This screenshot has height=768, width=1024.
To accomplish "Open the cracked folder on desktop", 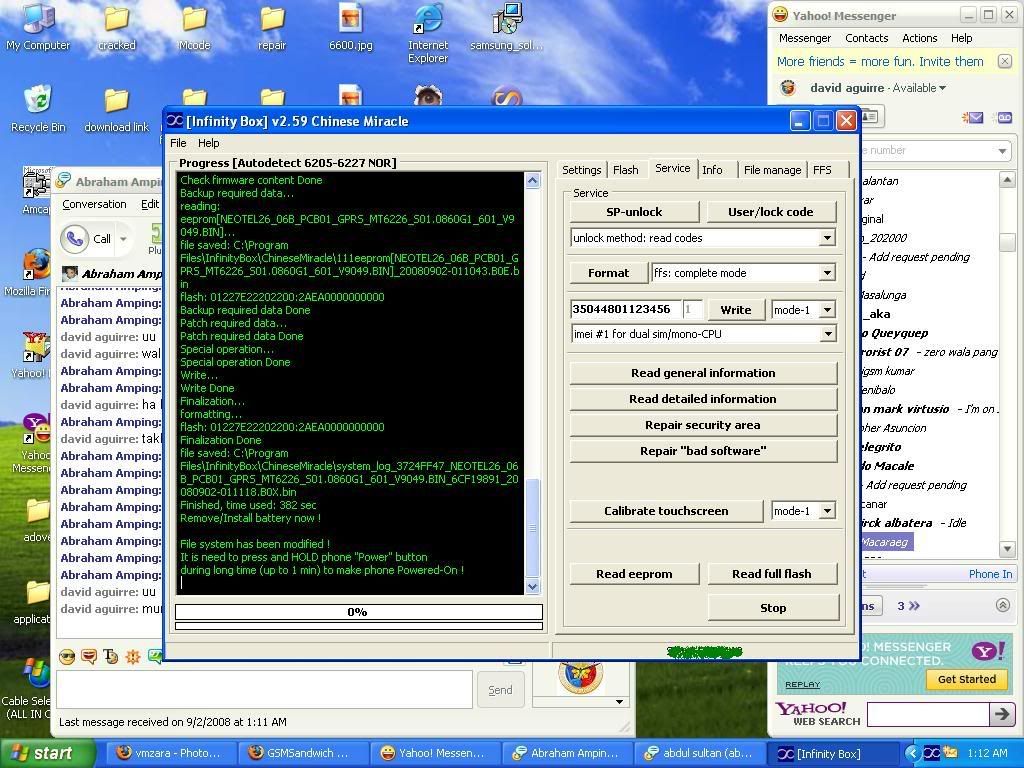I will coord(117,26).
